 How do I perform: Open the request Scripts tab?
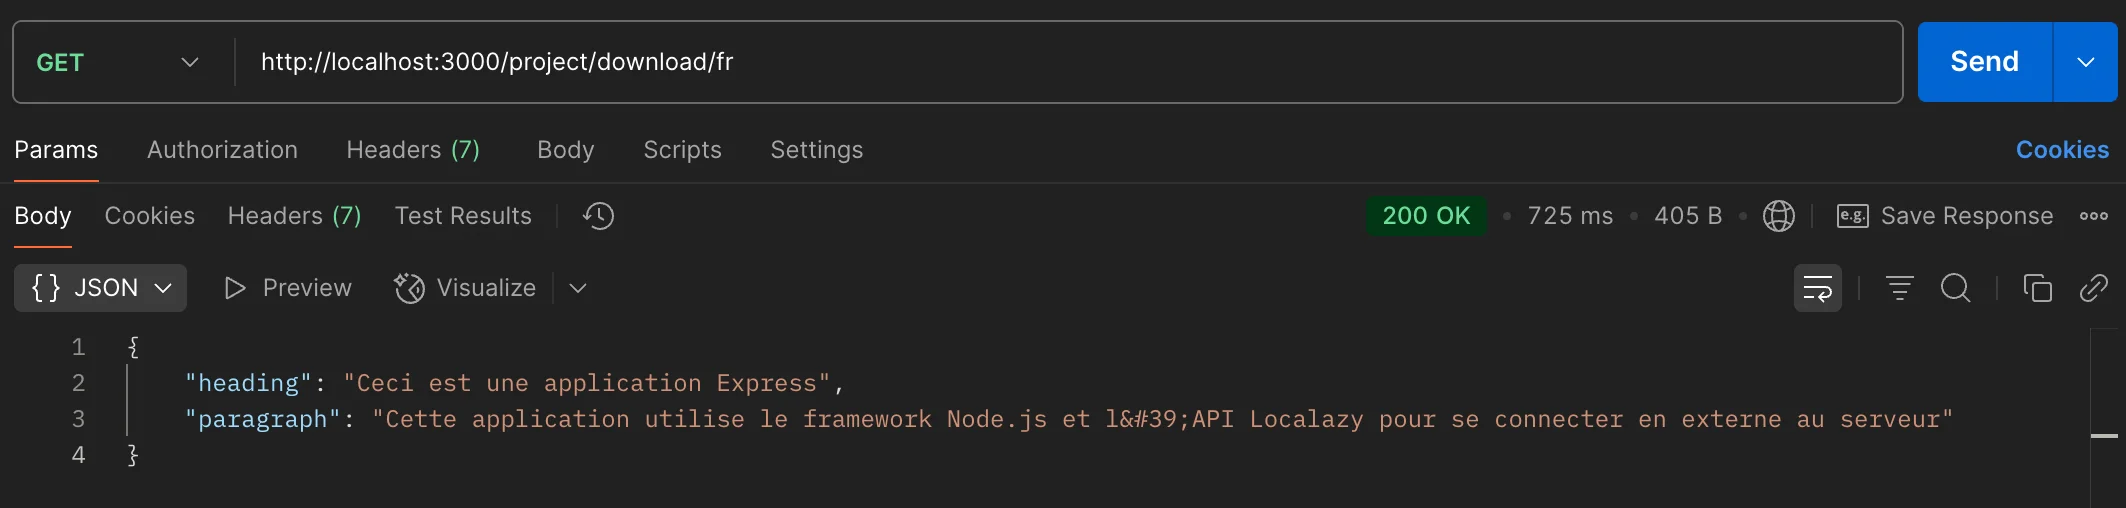tap(682, 150)
